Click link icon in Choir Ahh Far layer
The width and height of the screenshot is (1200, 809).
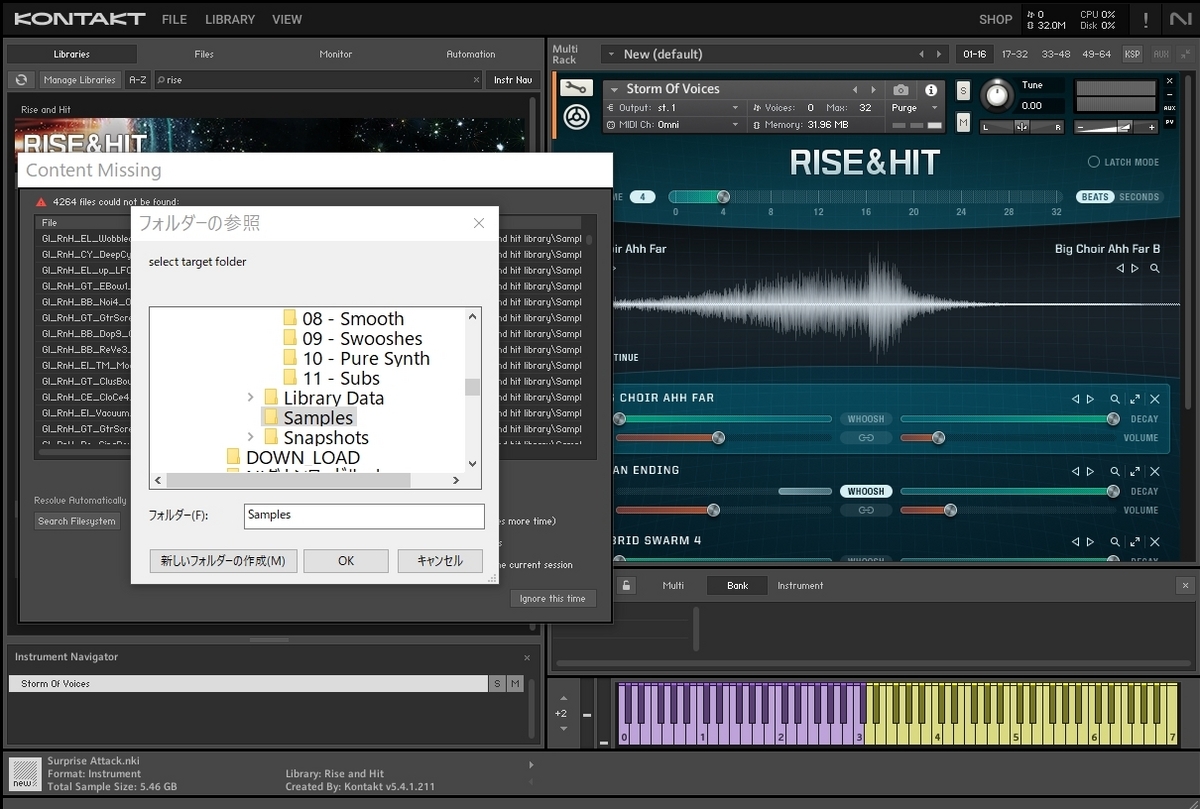[866, 438]
